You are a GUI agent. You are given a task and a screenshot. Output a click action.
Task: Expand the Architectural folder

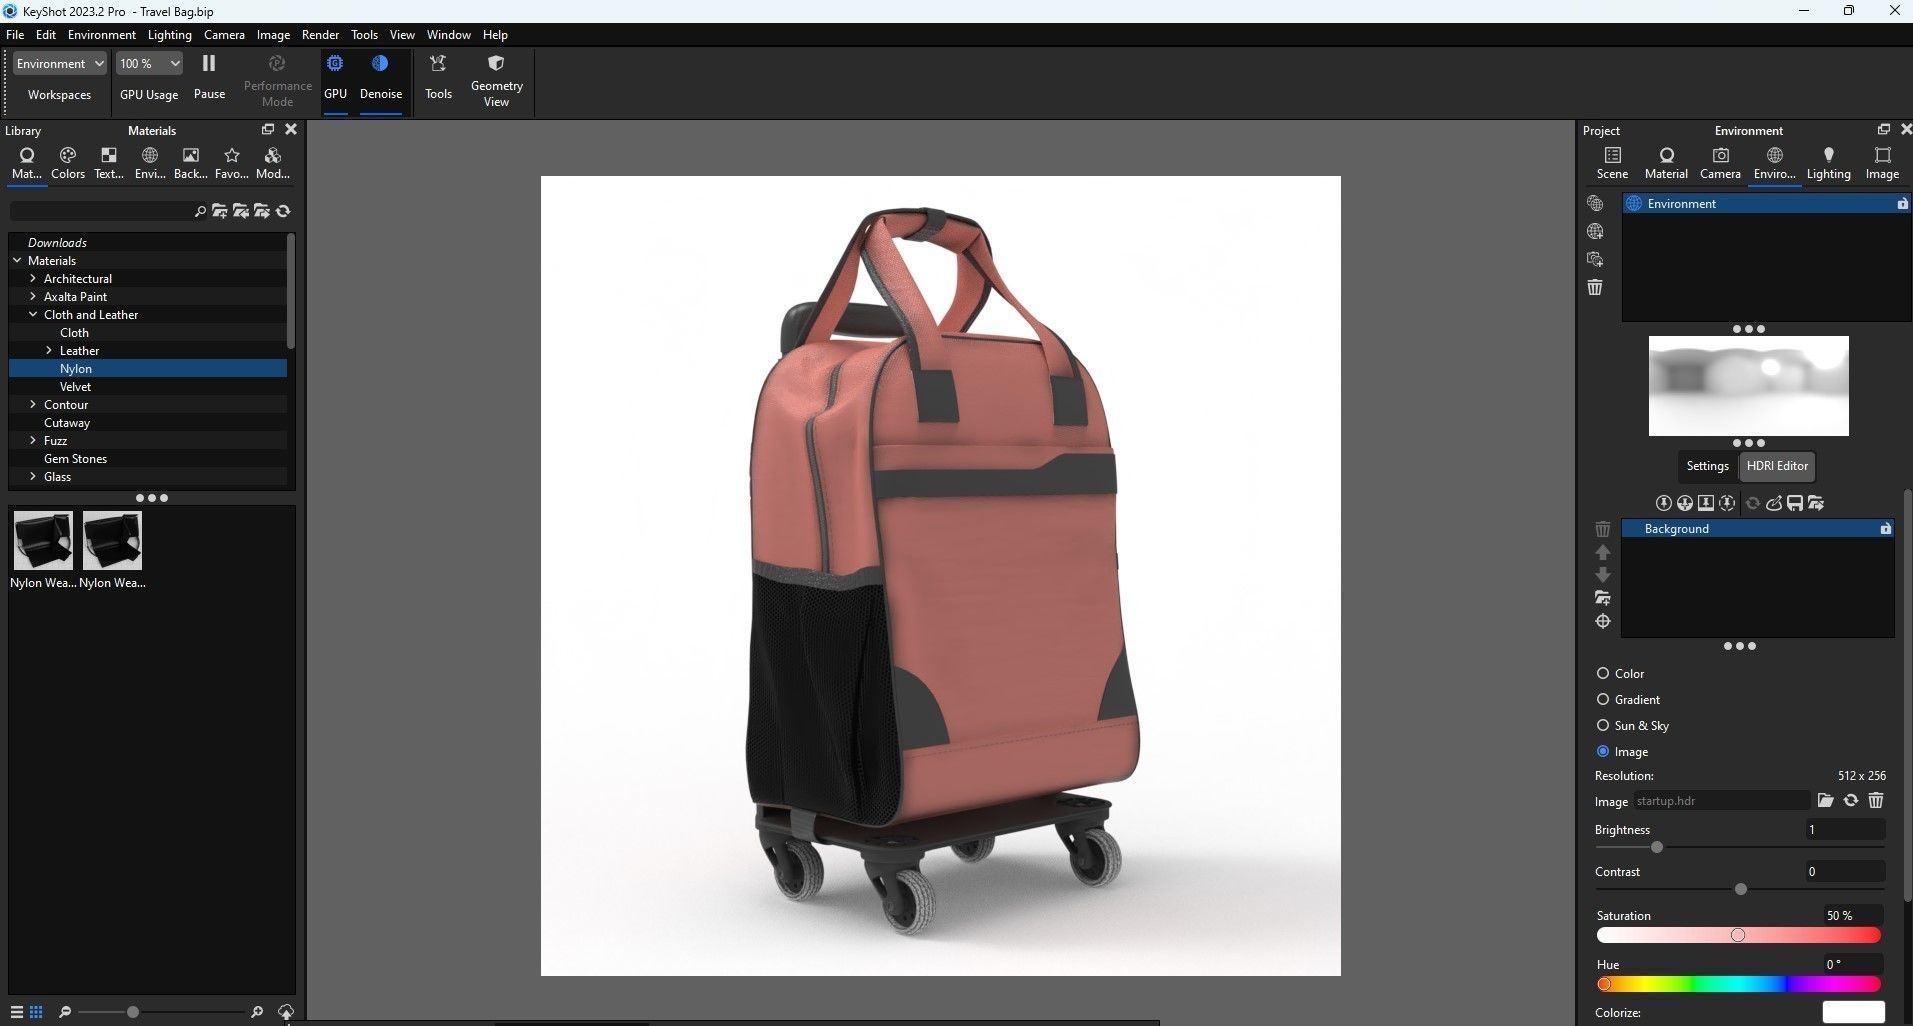click(x=33, y=278)
